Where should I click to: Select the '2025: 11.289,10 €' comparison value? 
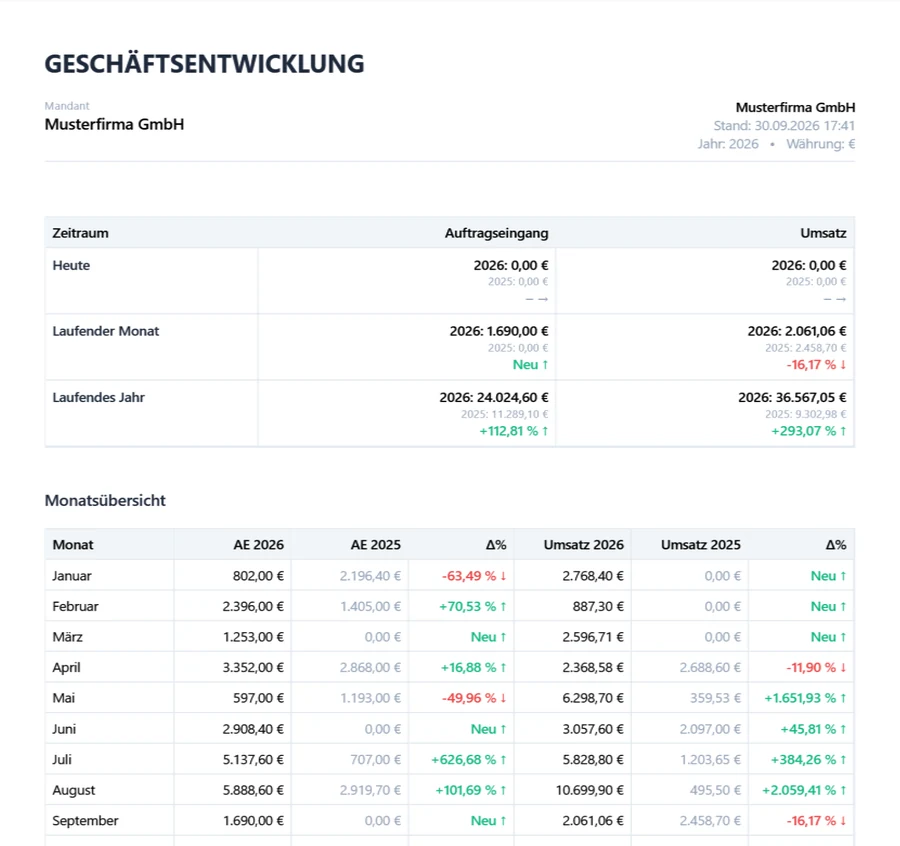[x=505, y=414]
